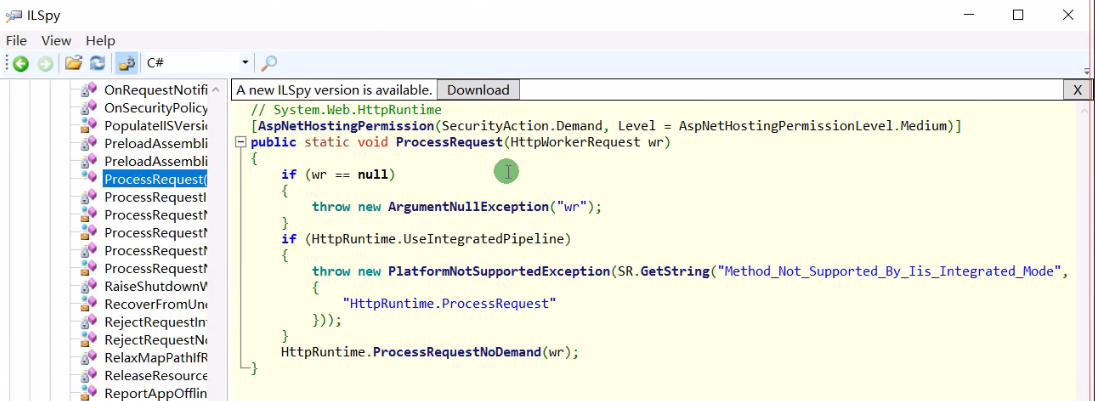This screenshot has width=1095, height=401.
Task: Click method icon beside RejectRequestNo
Action: pyautogui.click(x=89, y=340)
